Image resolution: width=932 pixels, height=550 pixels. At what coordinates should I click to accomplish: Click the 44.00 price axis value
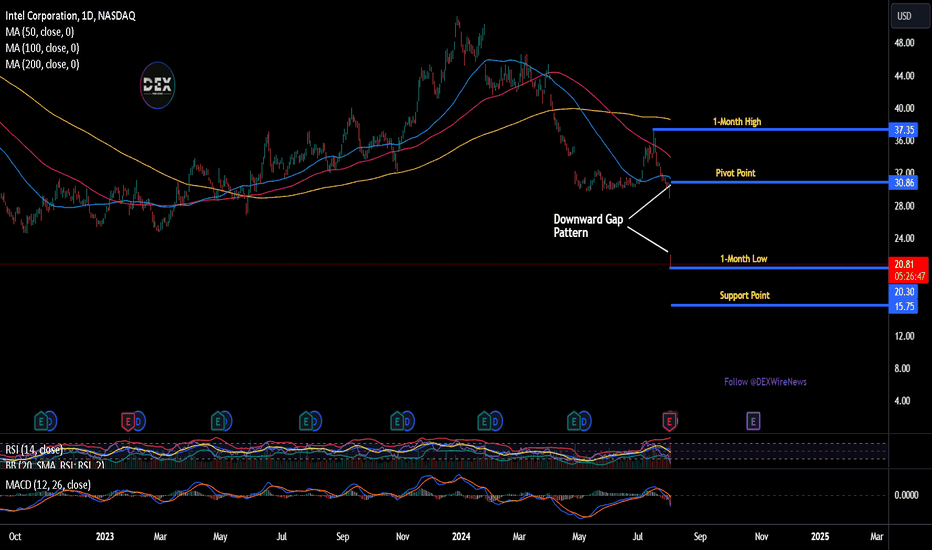(x=904, y=76)
